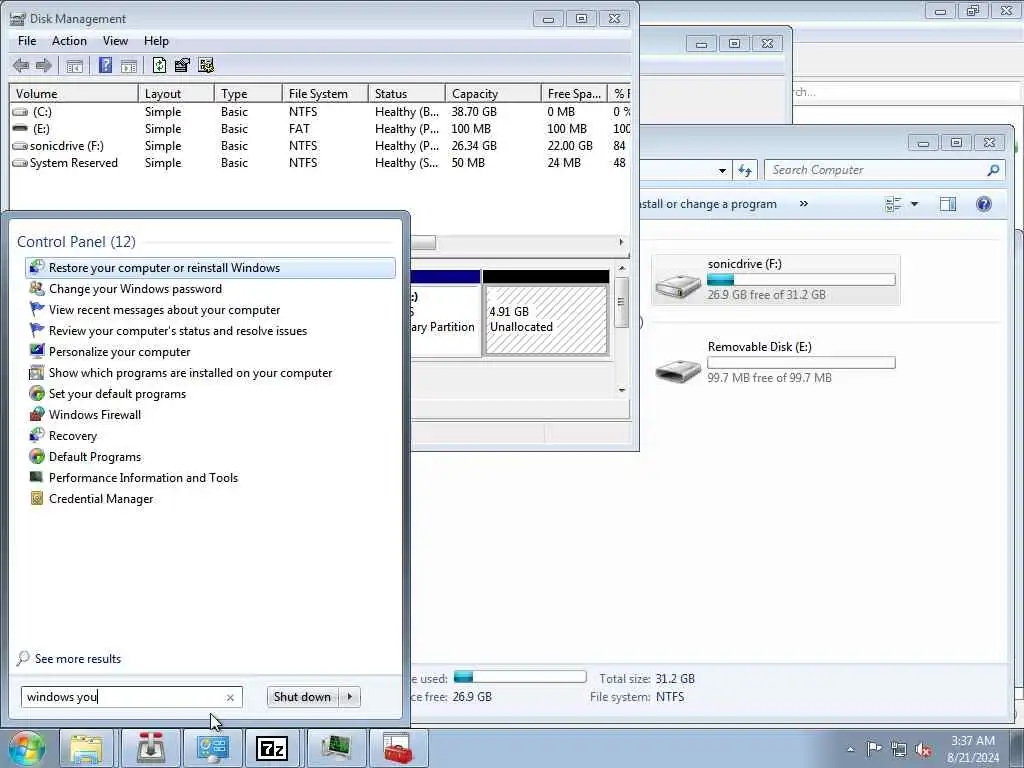Sort by the Volume column header
The width and height of the screenshot is (1024, 768).
[73, 93]
